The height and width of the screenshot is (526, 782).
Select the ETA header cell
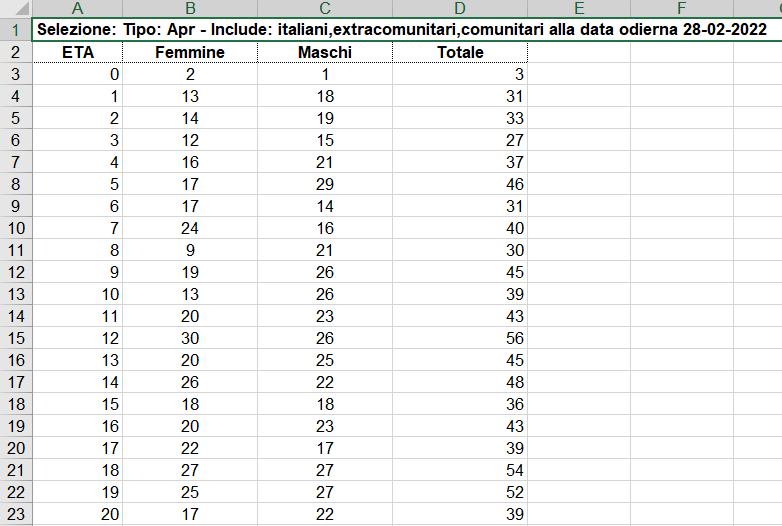click(77, 52)
